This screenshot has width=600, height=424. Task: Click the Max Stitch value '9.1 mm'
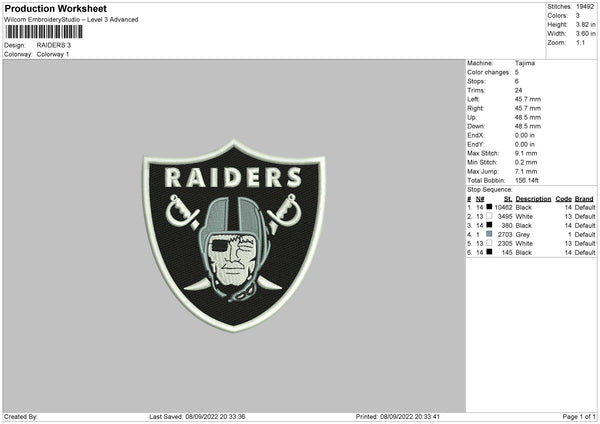coord(526,153)
